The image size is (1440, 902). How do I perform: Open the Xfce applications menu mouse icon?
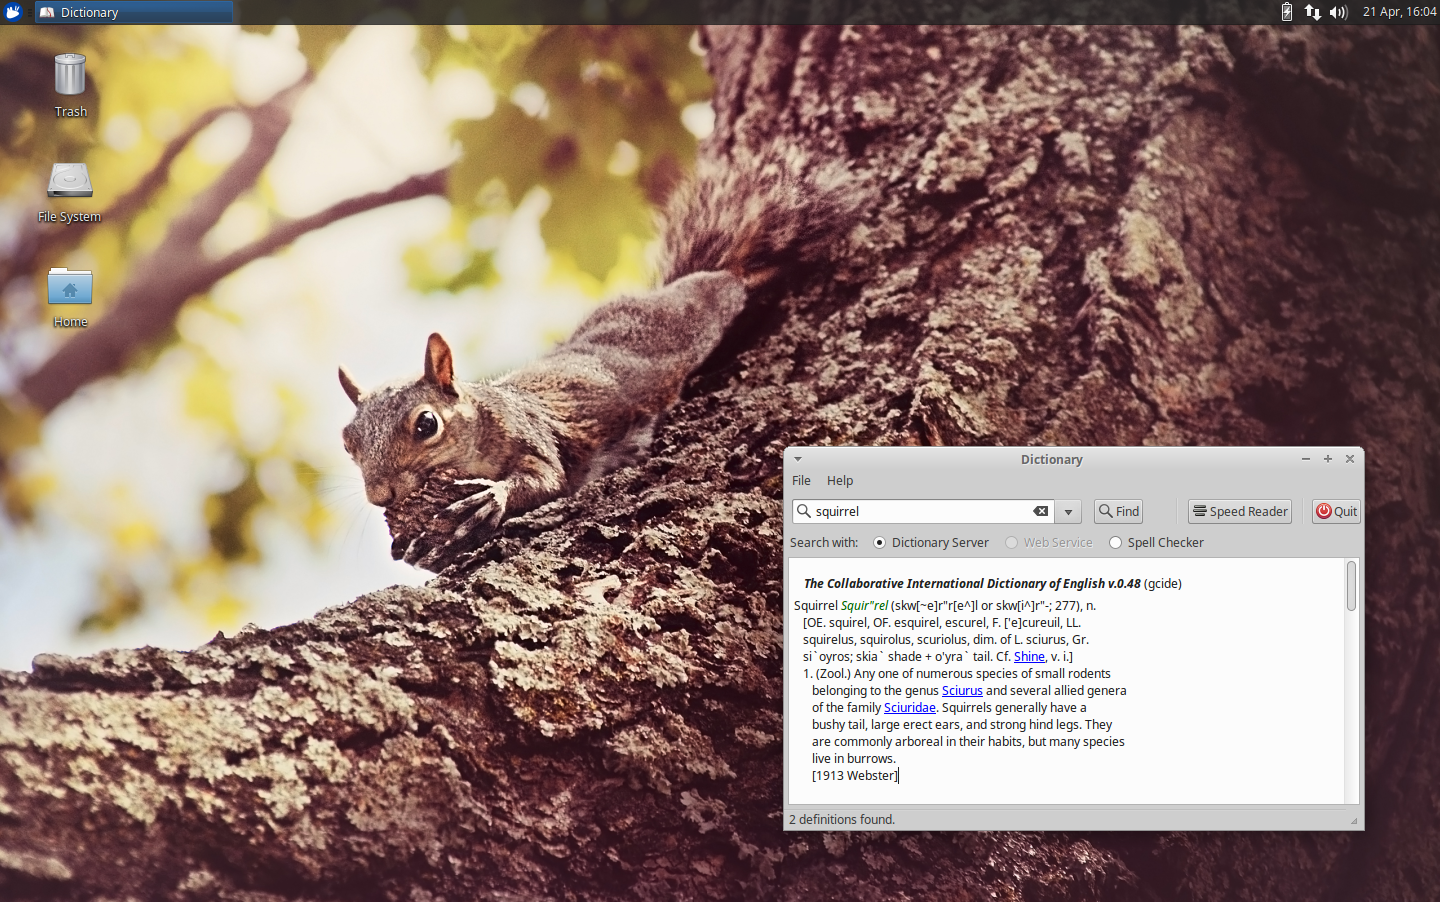13,12
